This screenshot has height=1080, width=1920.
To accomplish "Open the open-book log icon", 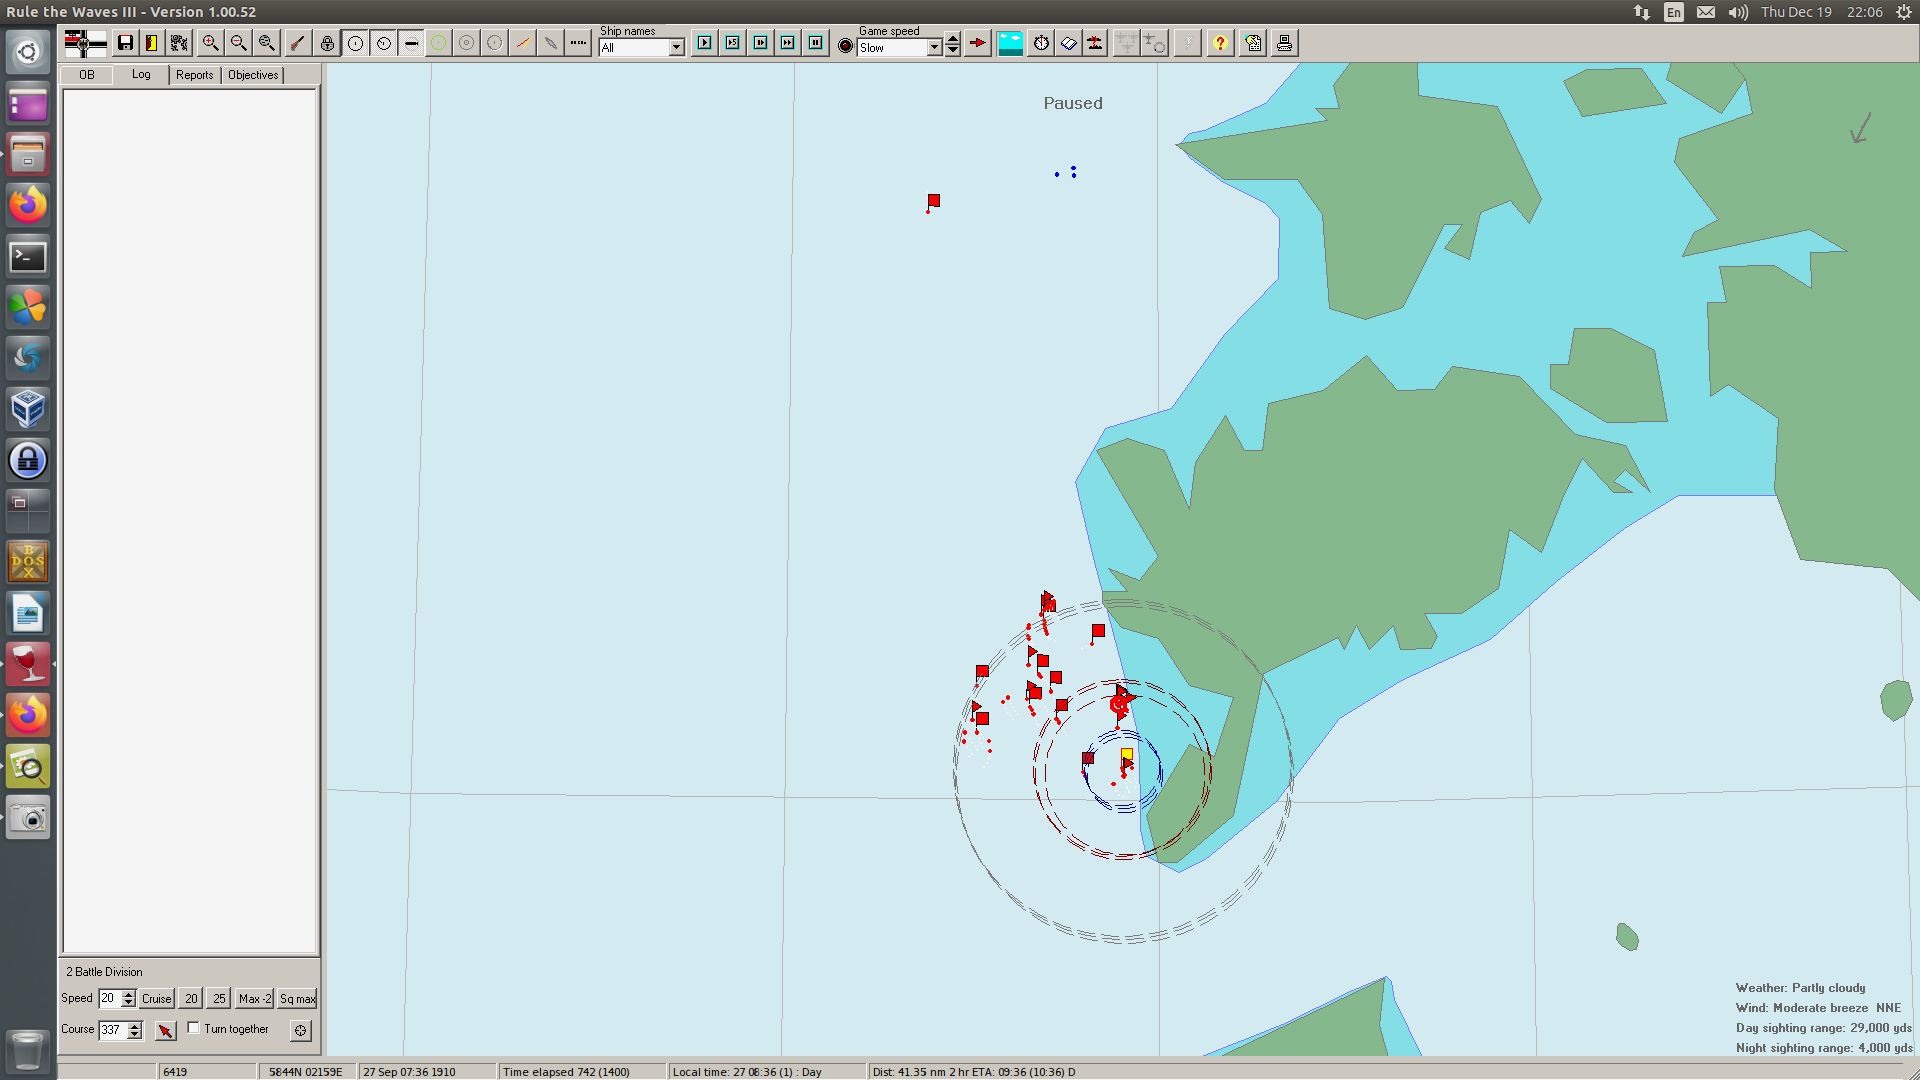I will point(1069,43).
